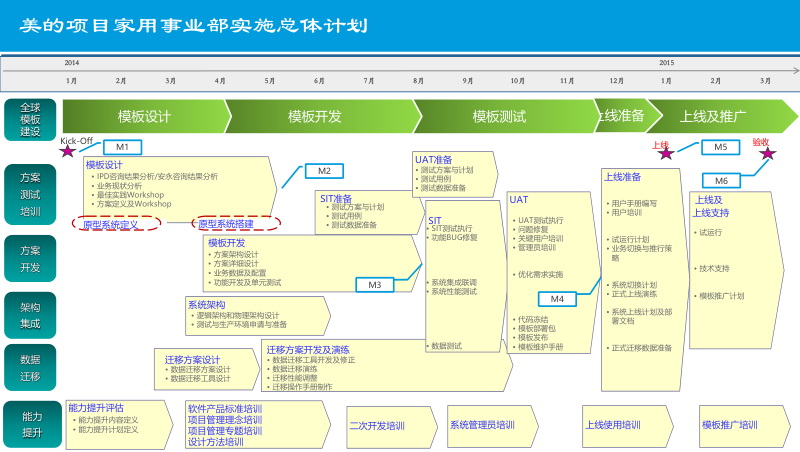800x452 pixels.
Task: Select the 数据迁移 row label
Action: pos(30,367)
